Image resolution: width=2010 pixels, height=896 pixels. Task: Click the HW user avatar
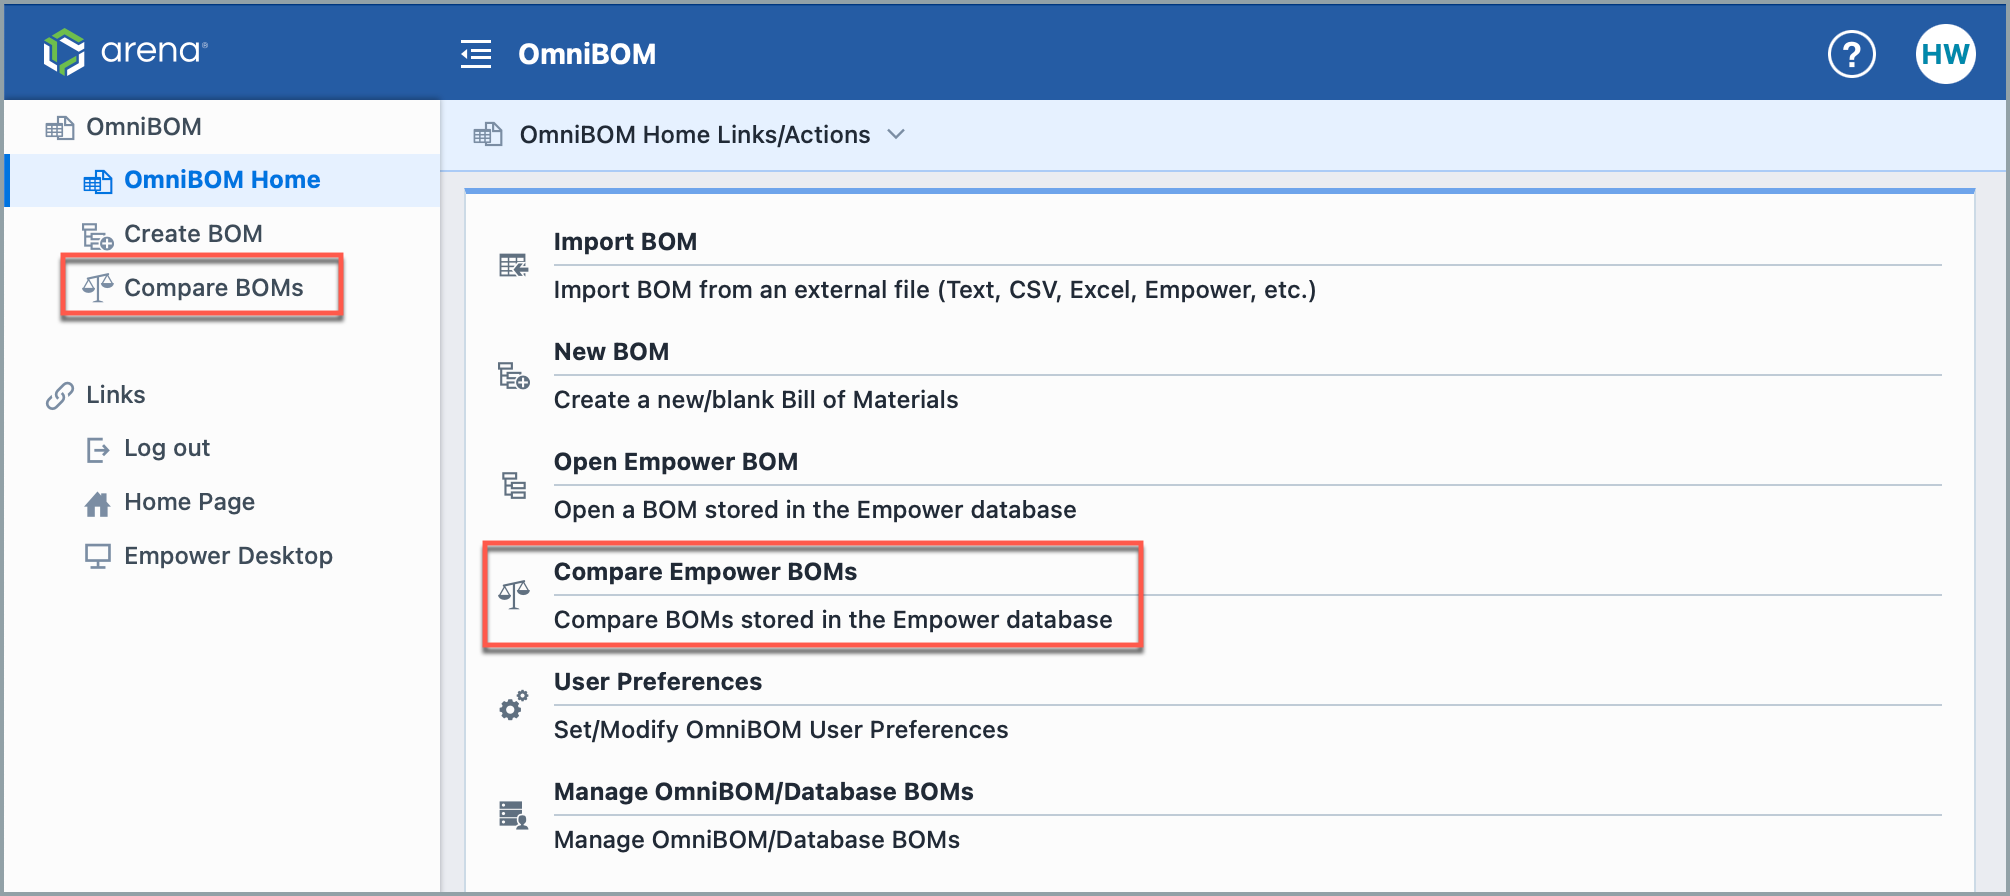(x=1944, y=54)
